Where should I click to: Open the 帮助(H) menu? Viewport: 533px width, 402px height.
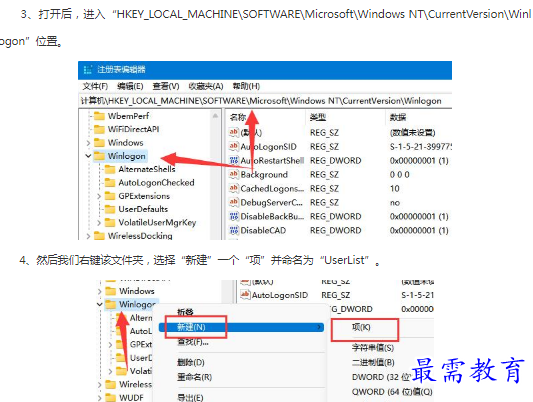[246, 86]
